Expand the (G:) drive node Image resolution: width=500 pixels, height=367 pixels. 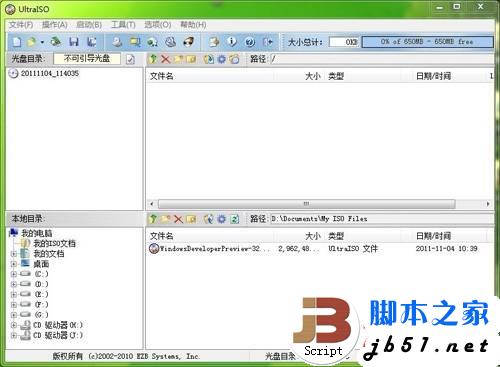tap(14, 315)
